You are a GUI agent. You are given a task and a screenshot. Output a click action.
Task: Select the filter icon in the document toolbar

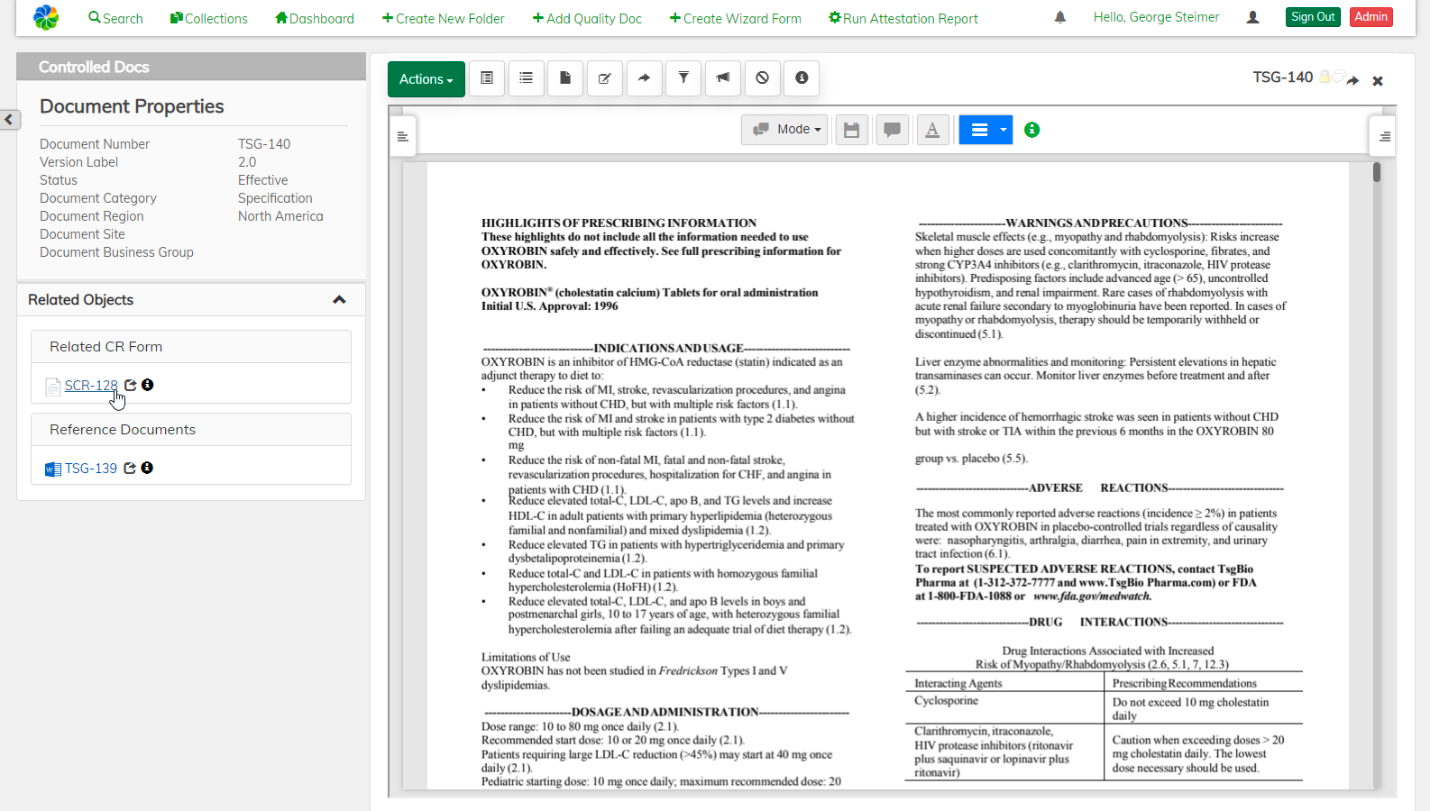tap(683, 78)
